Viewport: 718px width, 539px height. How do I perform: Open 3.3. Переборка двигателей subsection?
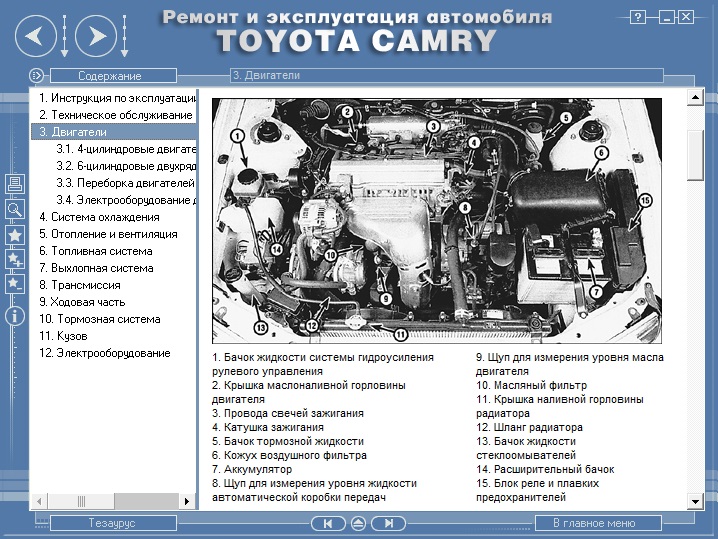125,183
